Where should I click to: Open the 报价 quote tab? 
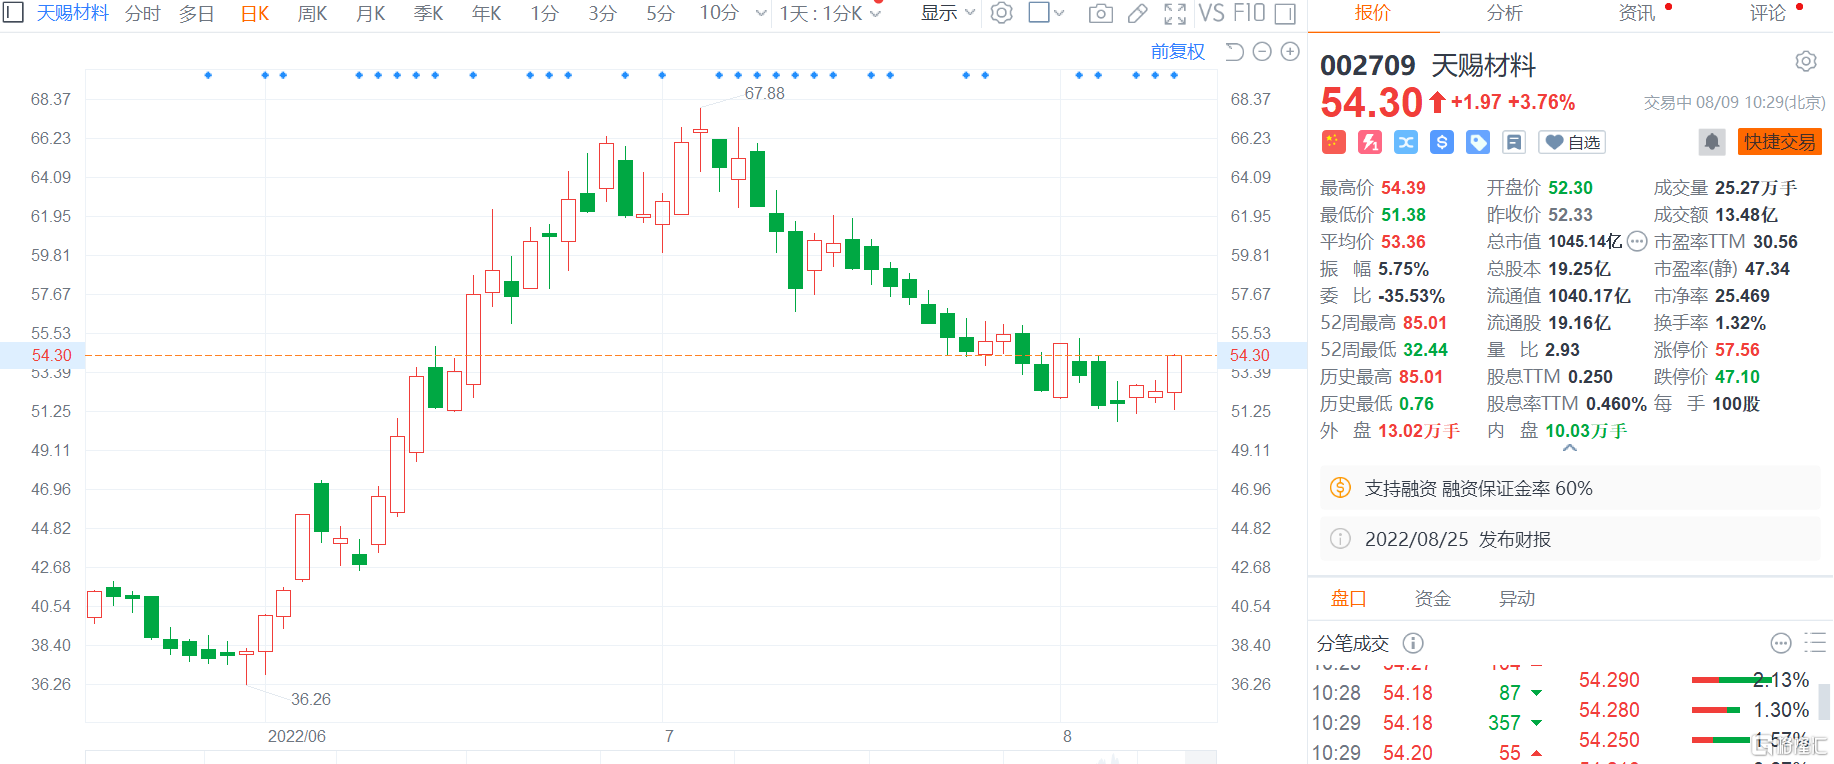[x=1373, y=13]
